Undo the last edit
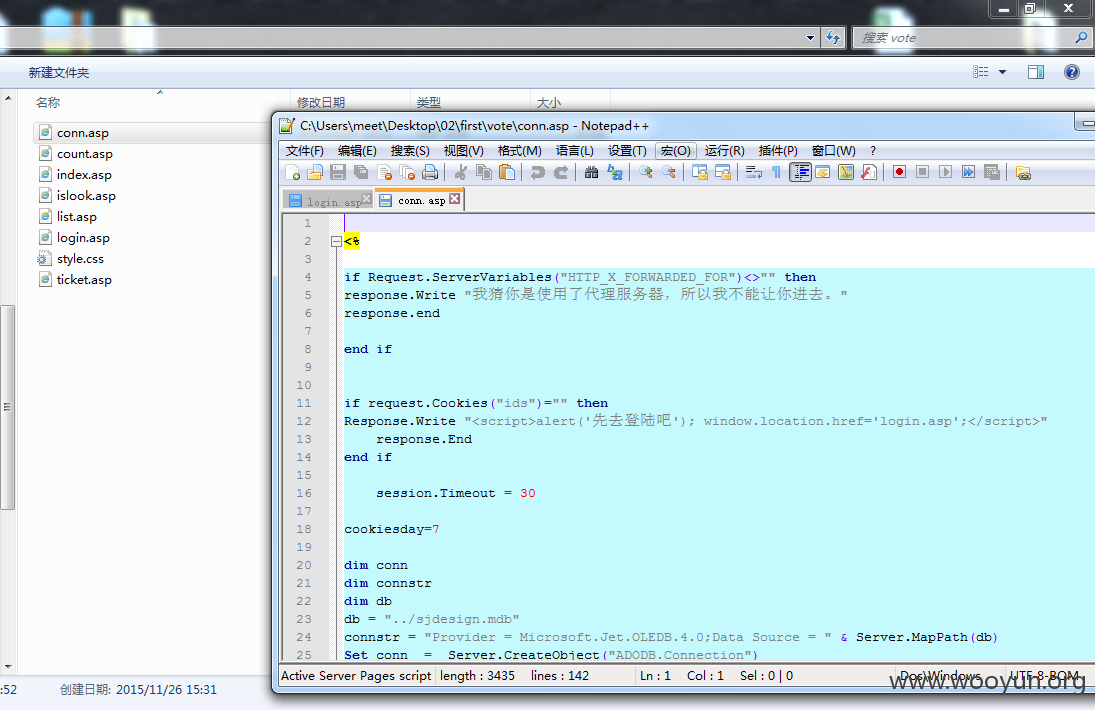The width and height of the screenshot is (1095, 710). click(x=537, y=172)
